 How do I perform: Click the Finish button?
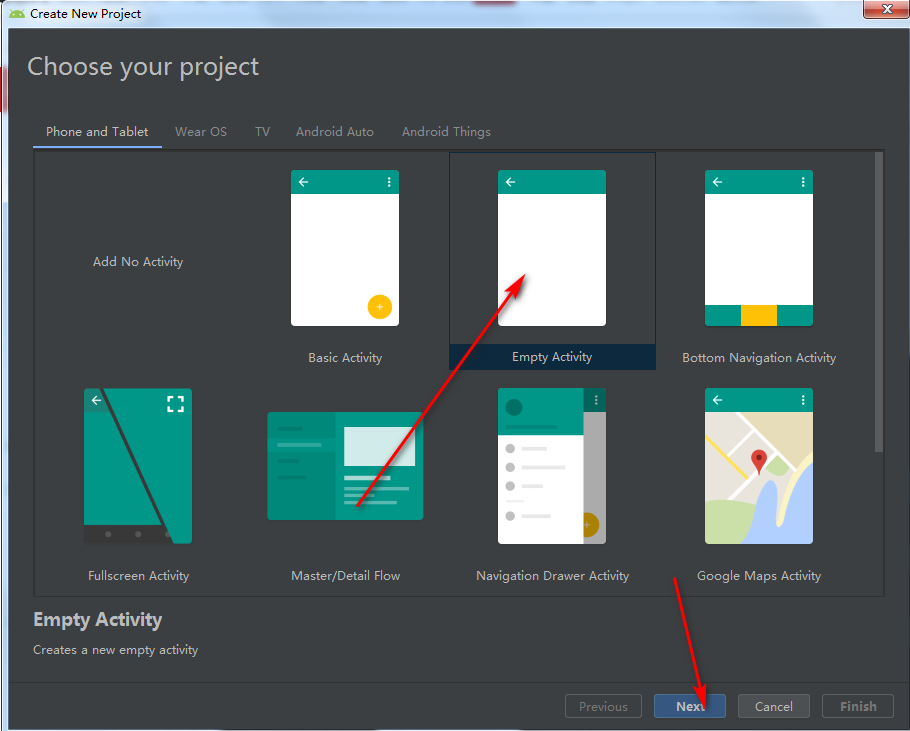(x=857, y=706)
